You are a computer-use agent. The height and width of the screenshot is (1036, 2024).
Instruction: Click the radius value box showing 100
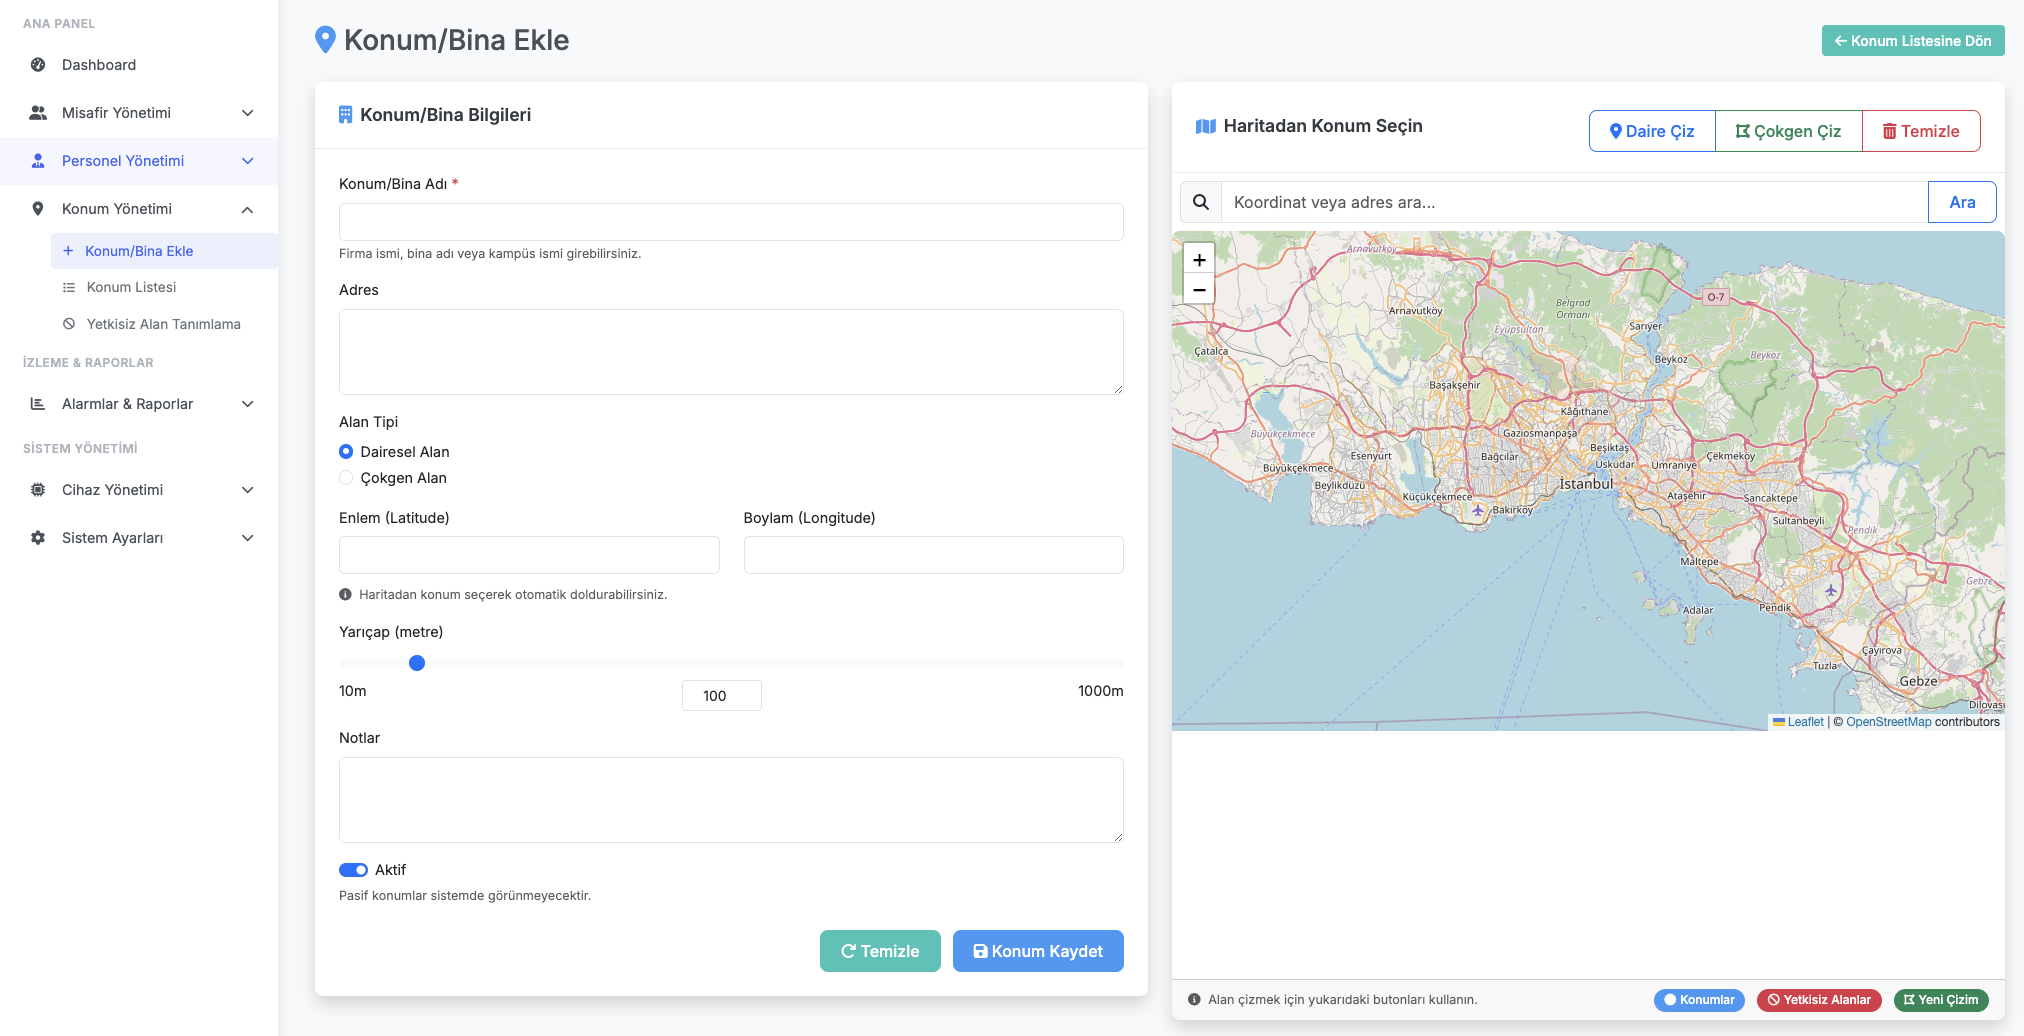[x=722, y=696]
